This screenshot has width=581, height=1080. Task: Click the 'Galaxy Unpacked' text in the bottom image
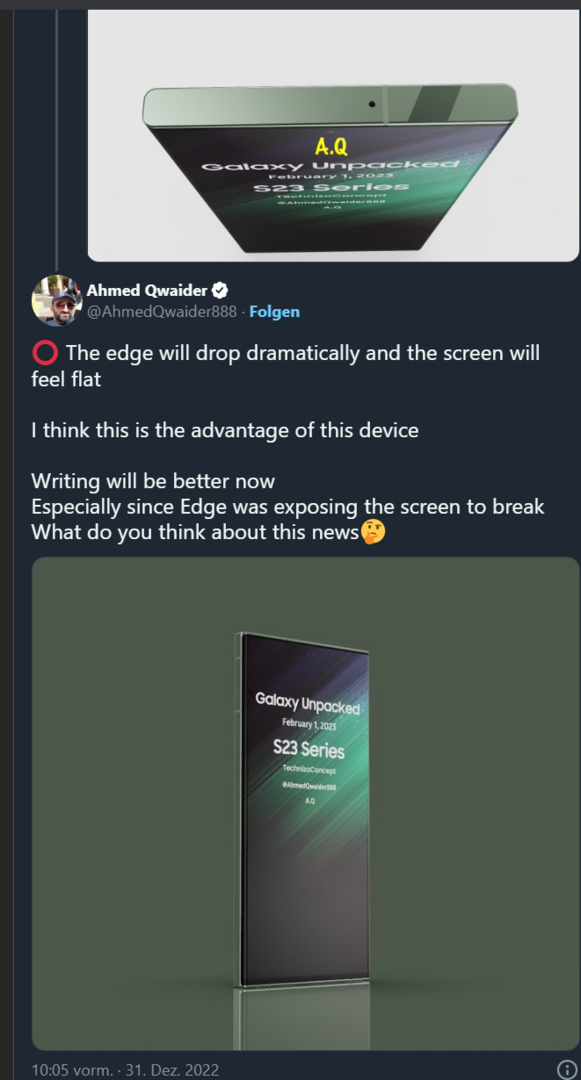[308, 705]
